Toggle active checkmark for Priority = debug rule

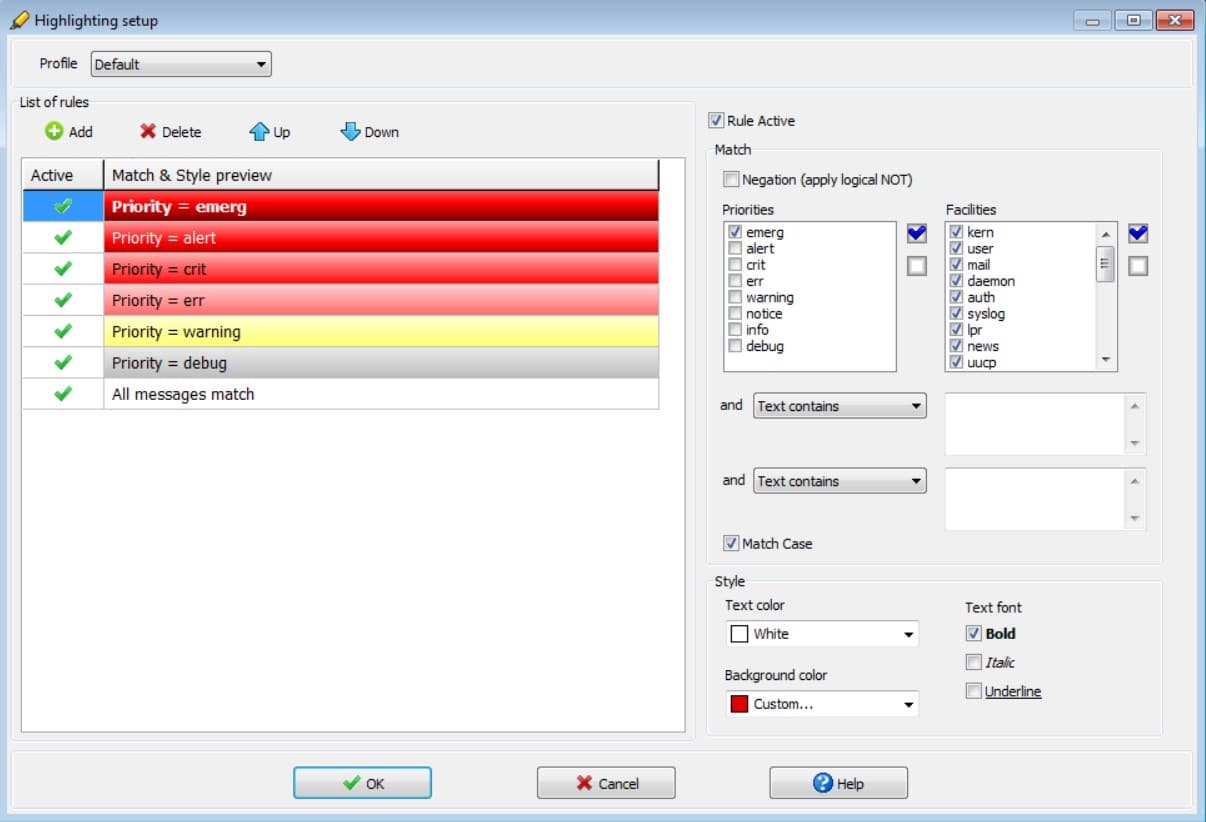63,362
